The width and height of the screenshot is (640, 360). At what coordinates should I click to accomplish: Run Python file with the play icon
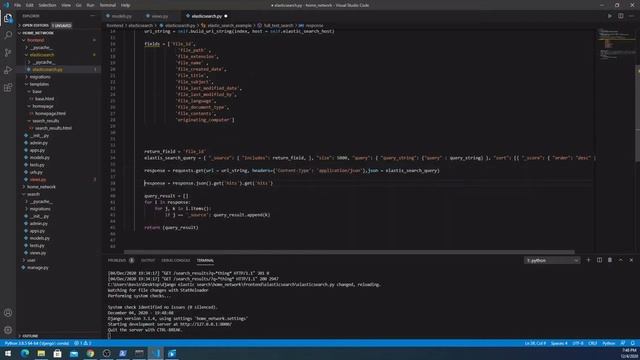tap(610, 16)
